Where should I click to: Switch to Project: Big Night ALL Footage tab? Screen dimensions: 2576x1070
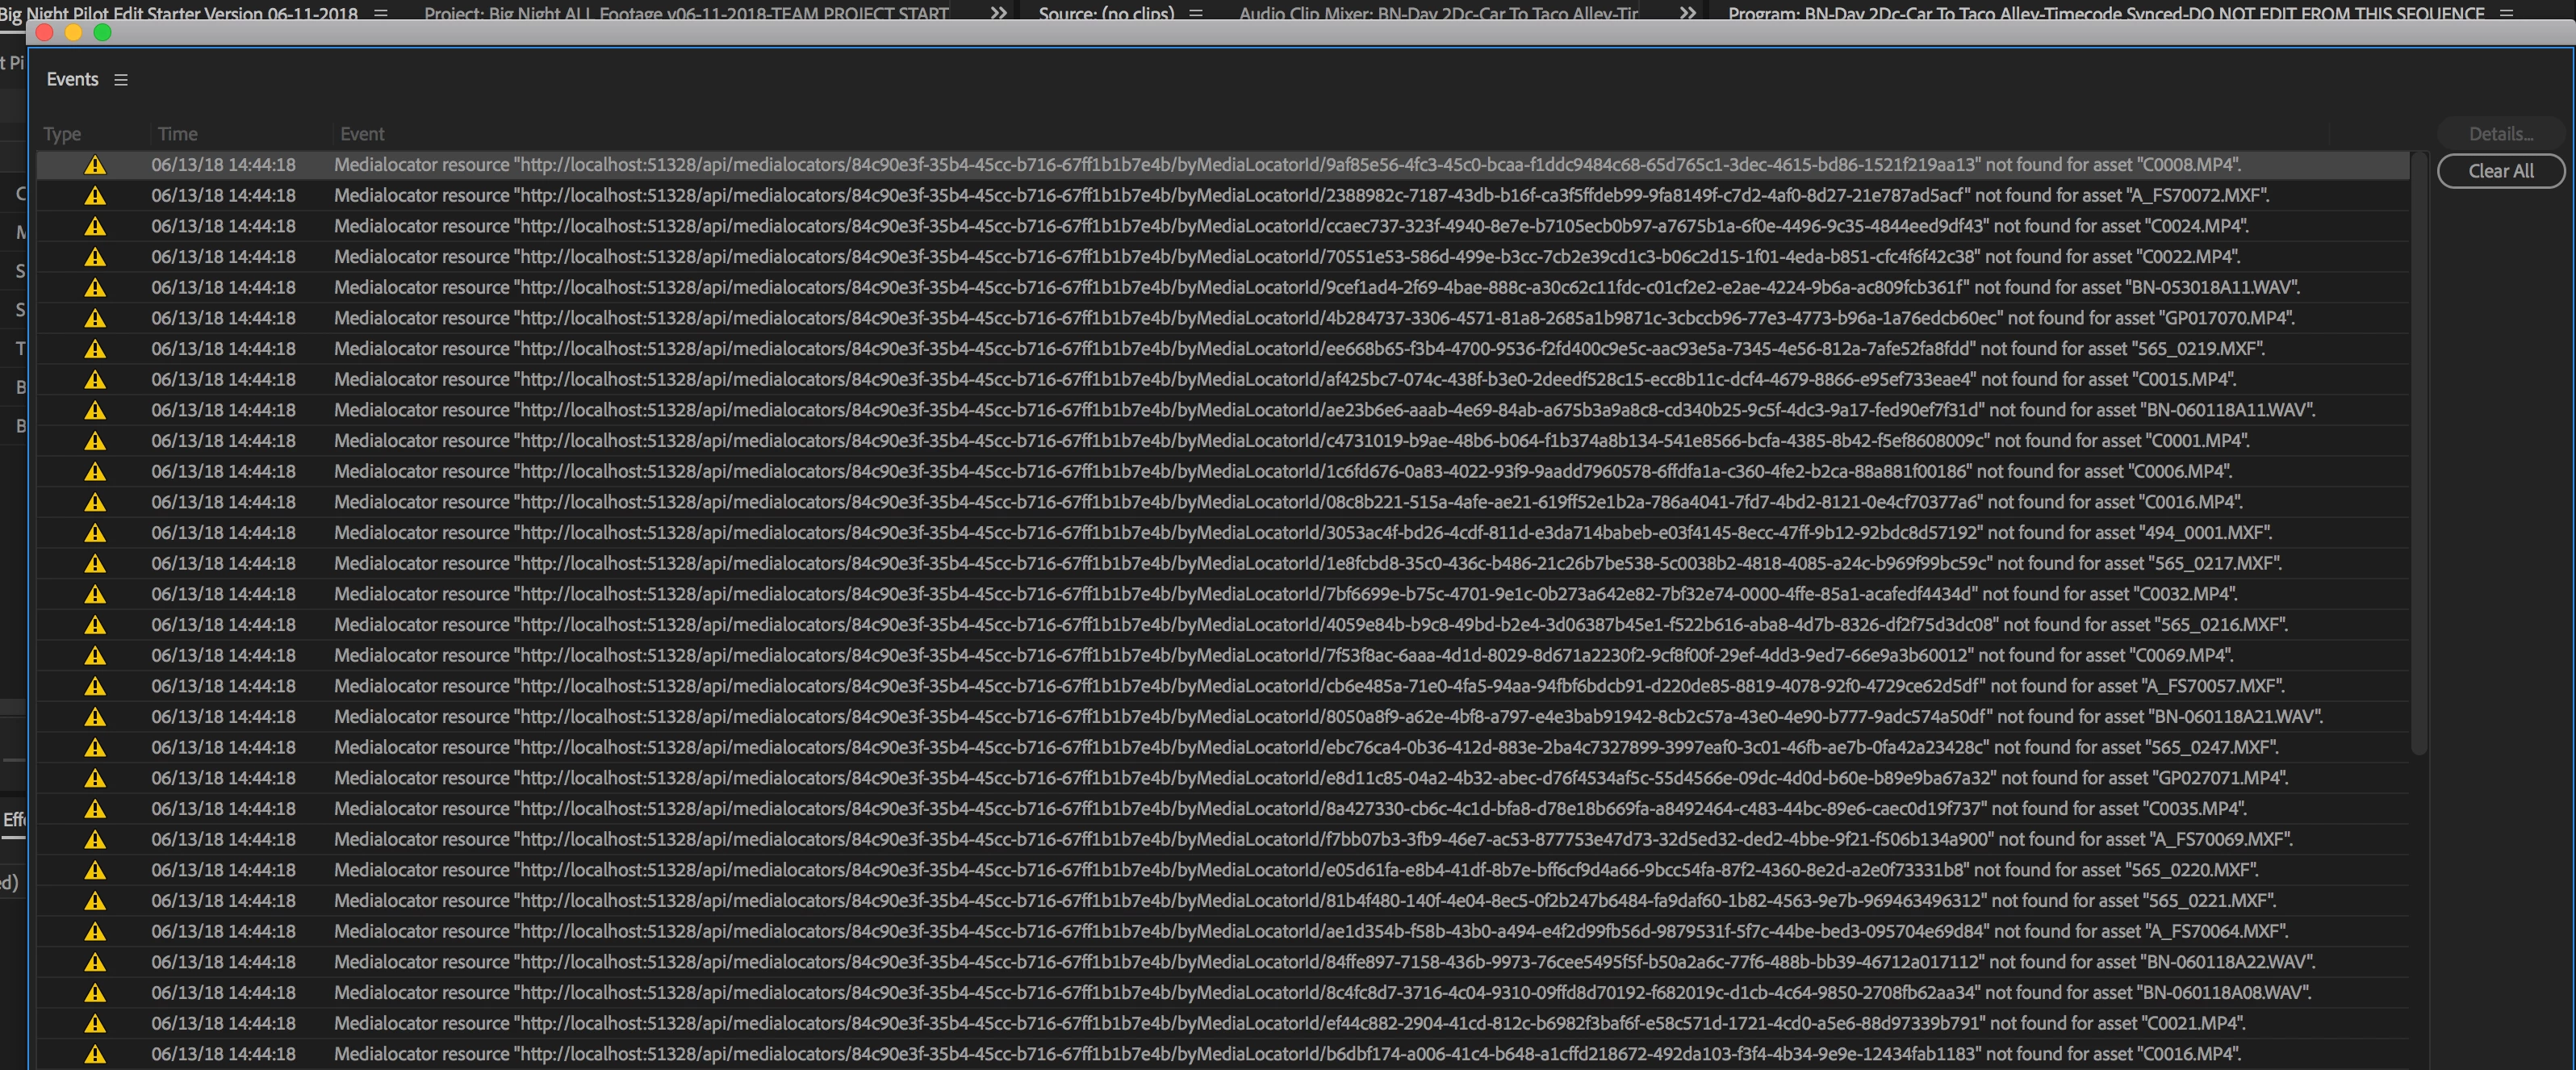coord(686,13)
